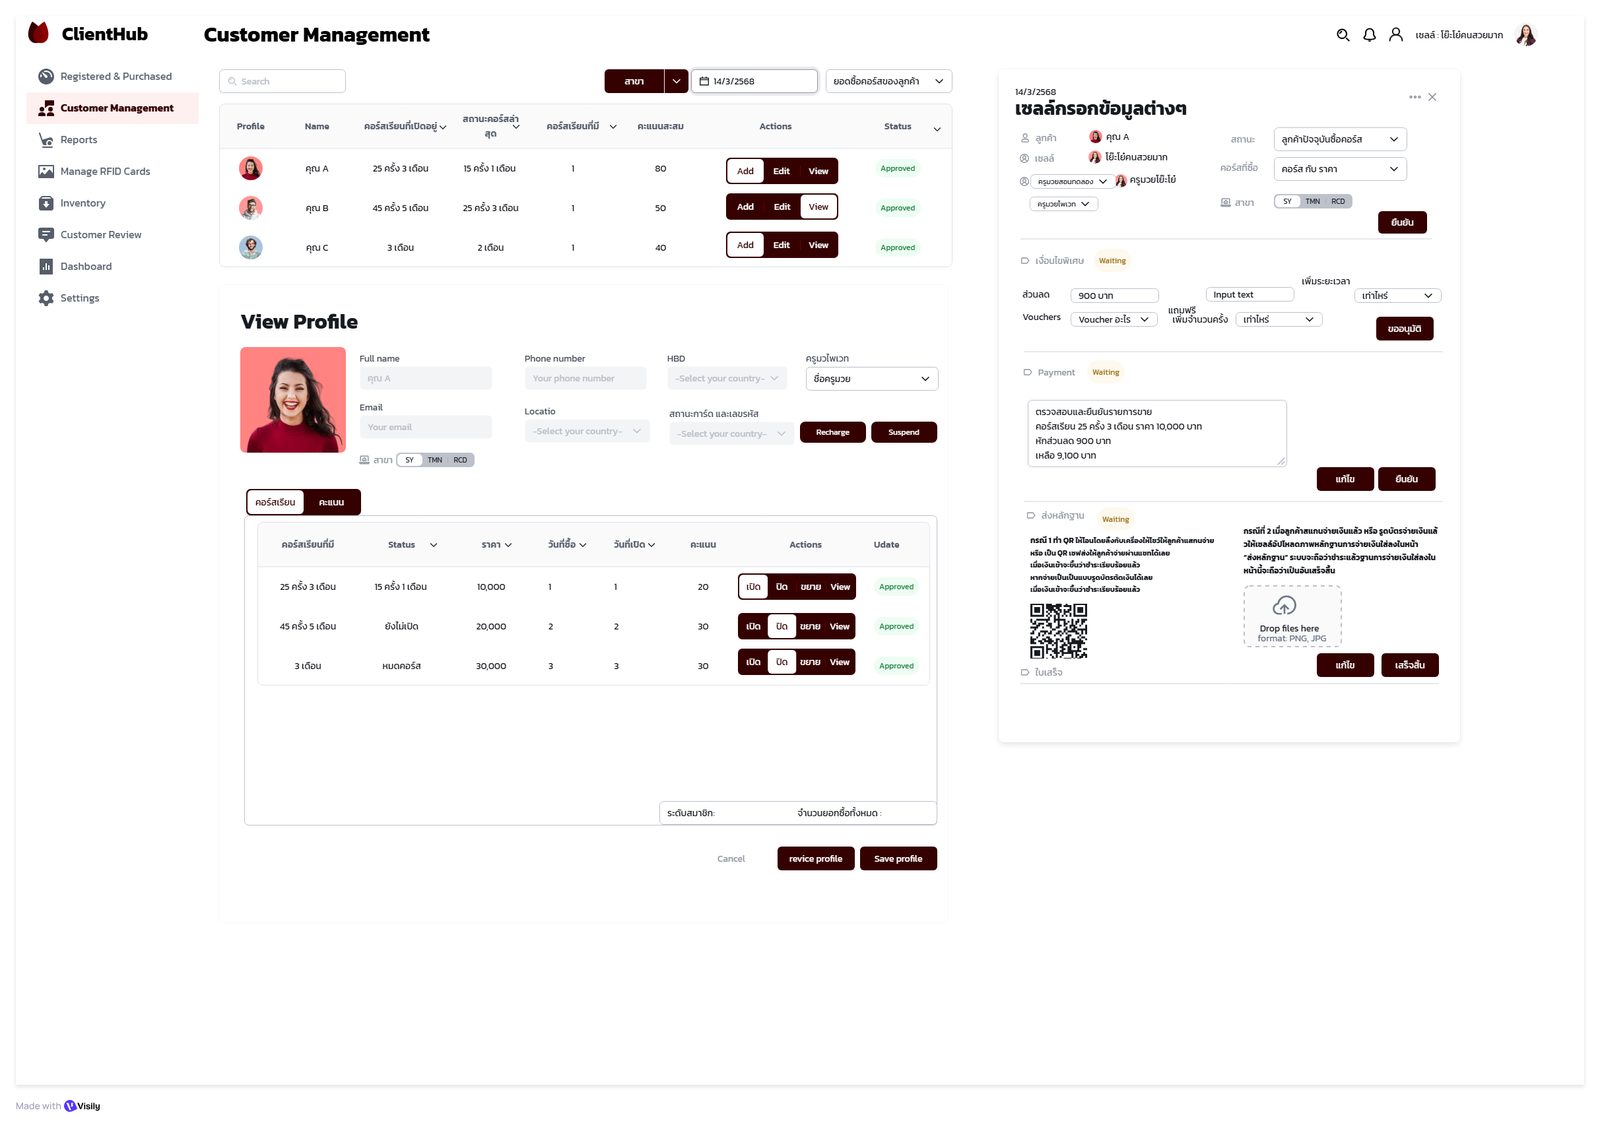Screen dimensions: 1600x1127
Task: Select RCD branch in the View Profile toggle
Action: [x=460, y=460]
